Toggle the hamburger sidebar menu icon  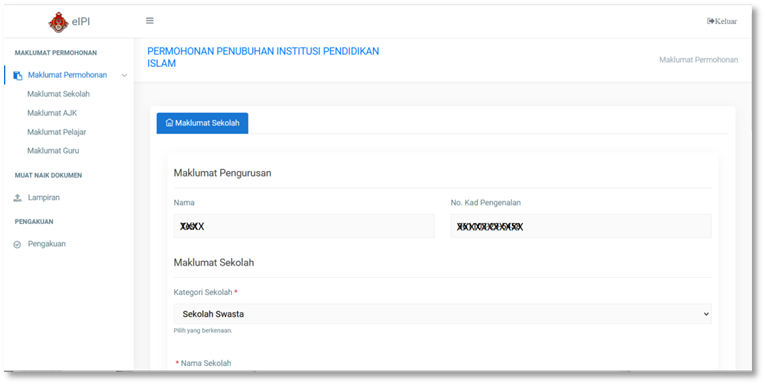click(x=150, y=20)
